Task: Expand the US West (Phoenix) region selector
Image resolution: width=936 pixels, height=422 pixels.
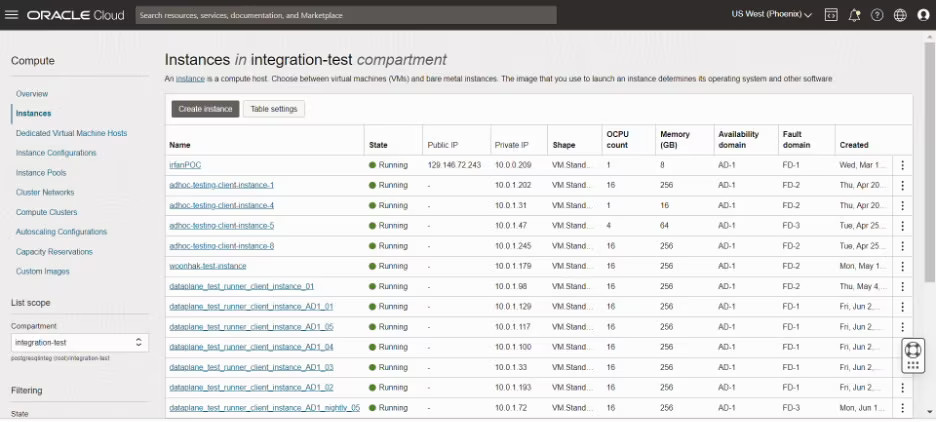Action: pos(772,15)
